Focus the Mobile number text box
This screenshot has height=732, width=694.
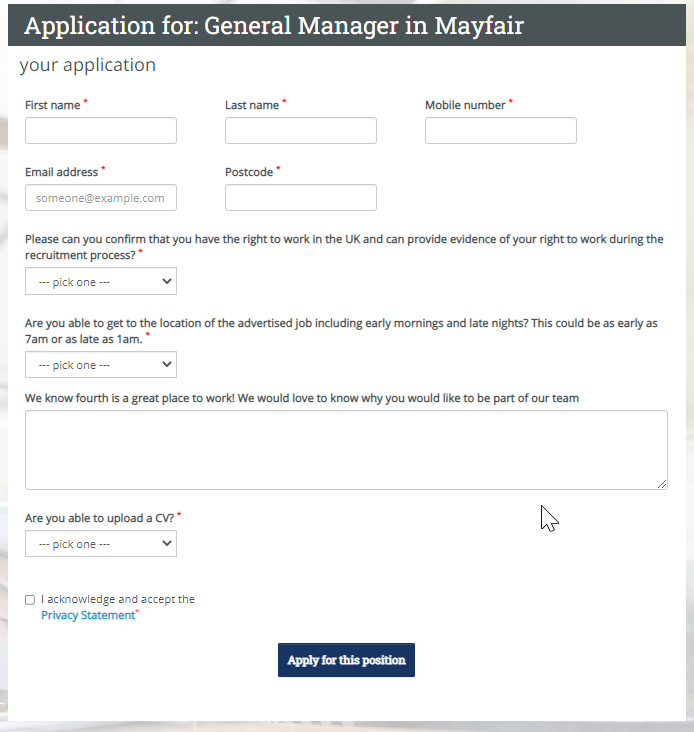click(x=501, y=131)
